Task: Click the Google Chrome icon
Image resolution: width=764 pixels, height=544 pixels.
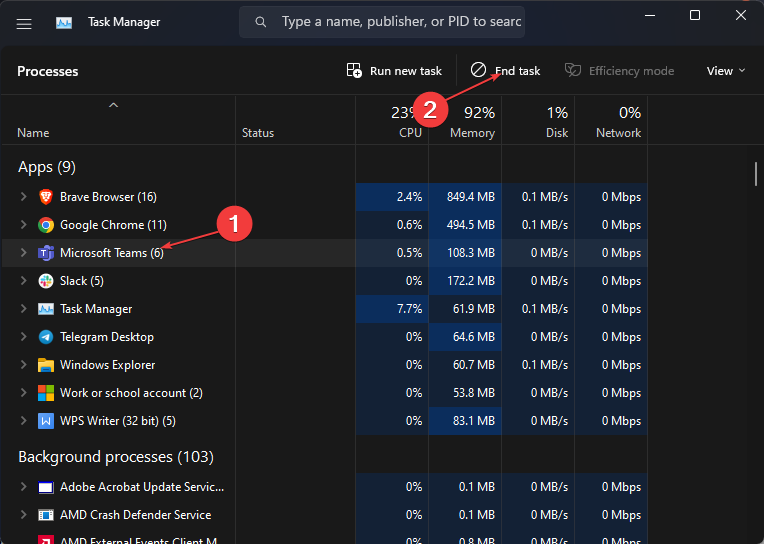Action: tap(46, 225)
